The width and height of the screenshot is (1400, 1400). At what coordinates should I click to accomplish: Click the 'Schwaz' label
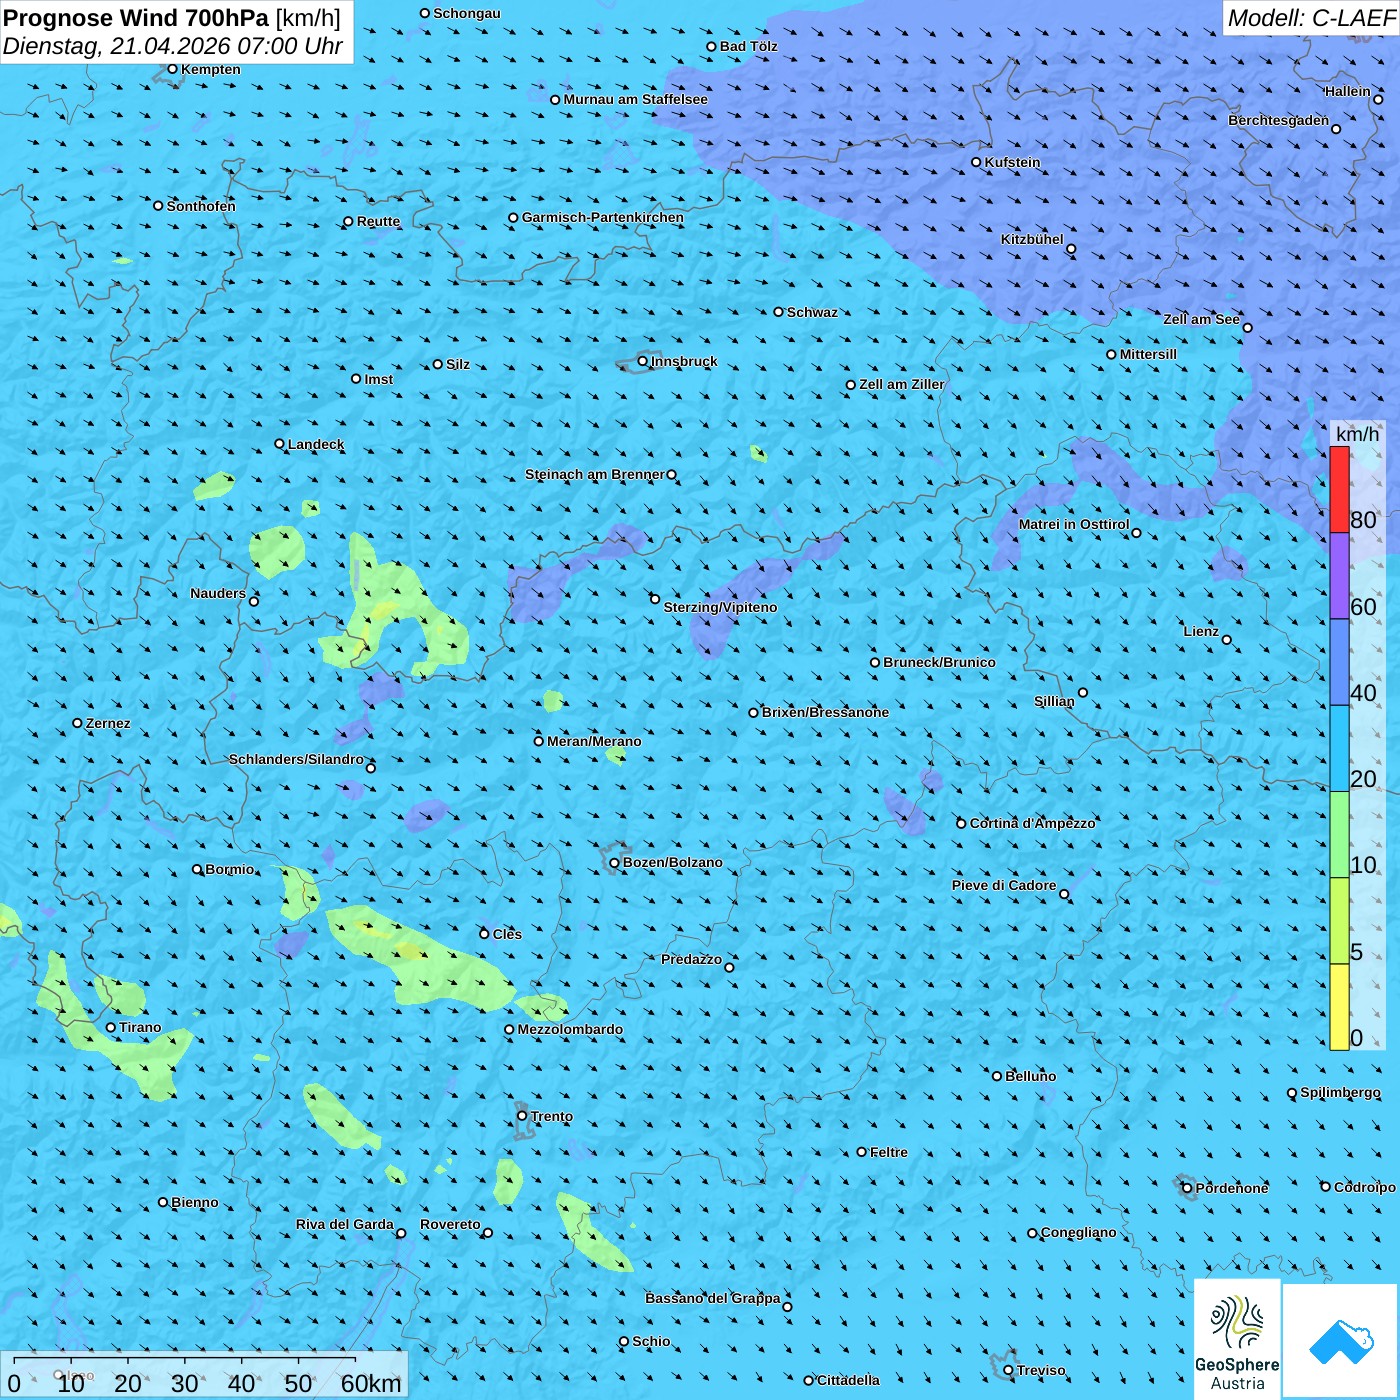(812, 312)
